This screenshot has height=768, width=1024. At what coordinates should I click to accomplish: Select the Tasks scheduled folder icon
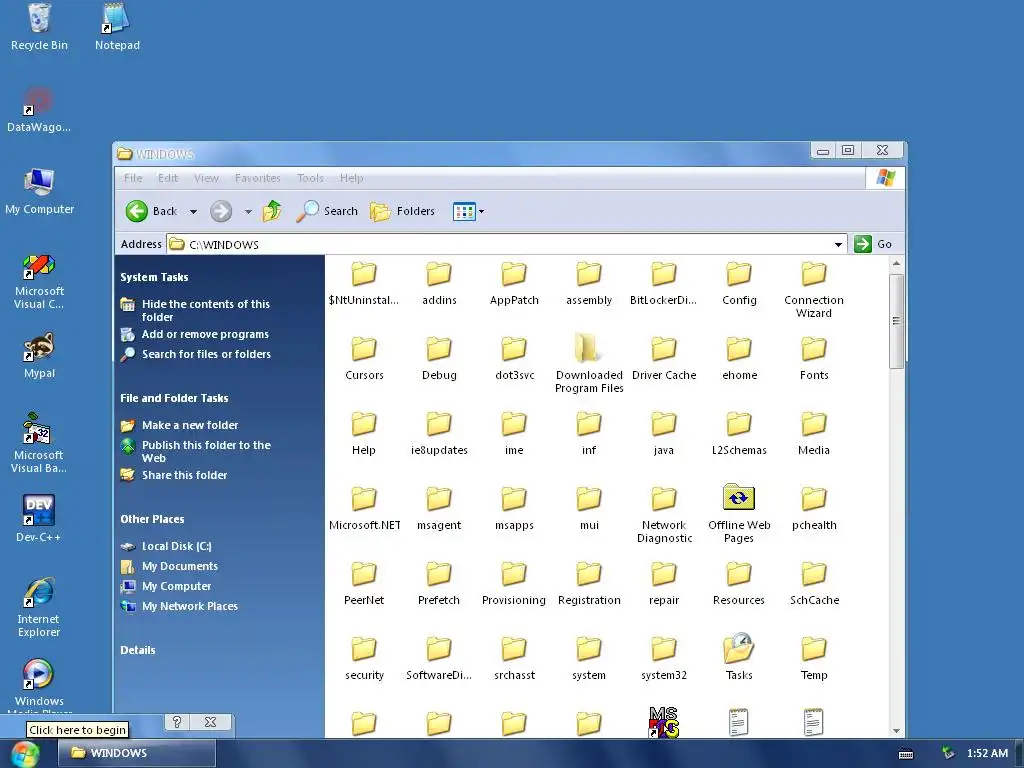pos(739,648)
